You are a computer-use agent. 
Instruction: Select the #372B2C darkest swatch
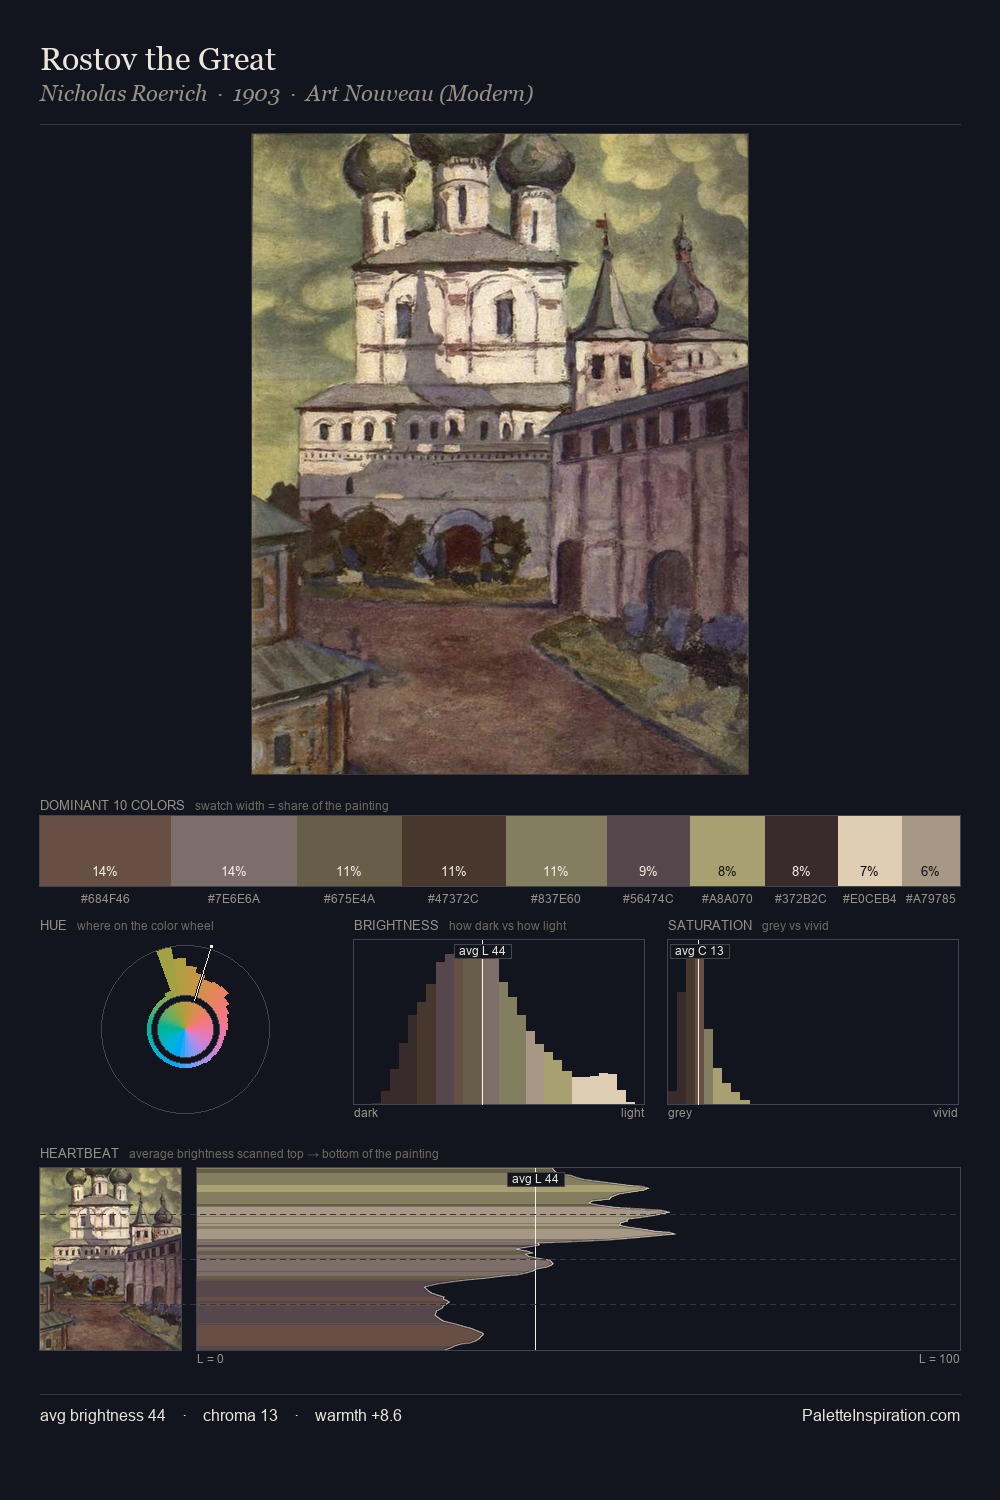tap(801, 851)
